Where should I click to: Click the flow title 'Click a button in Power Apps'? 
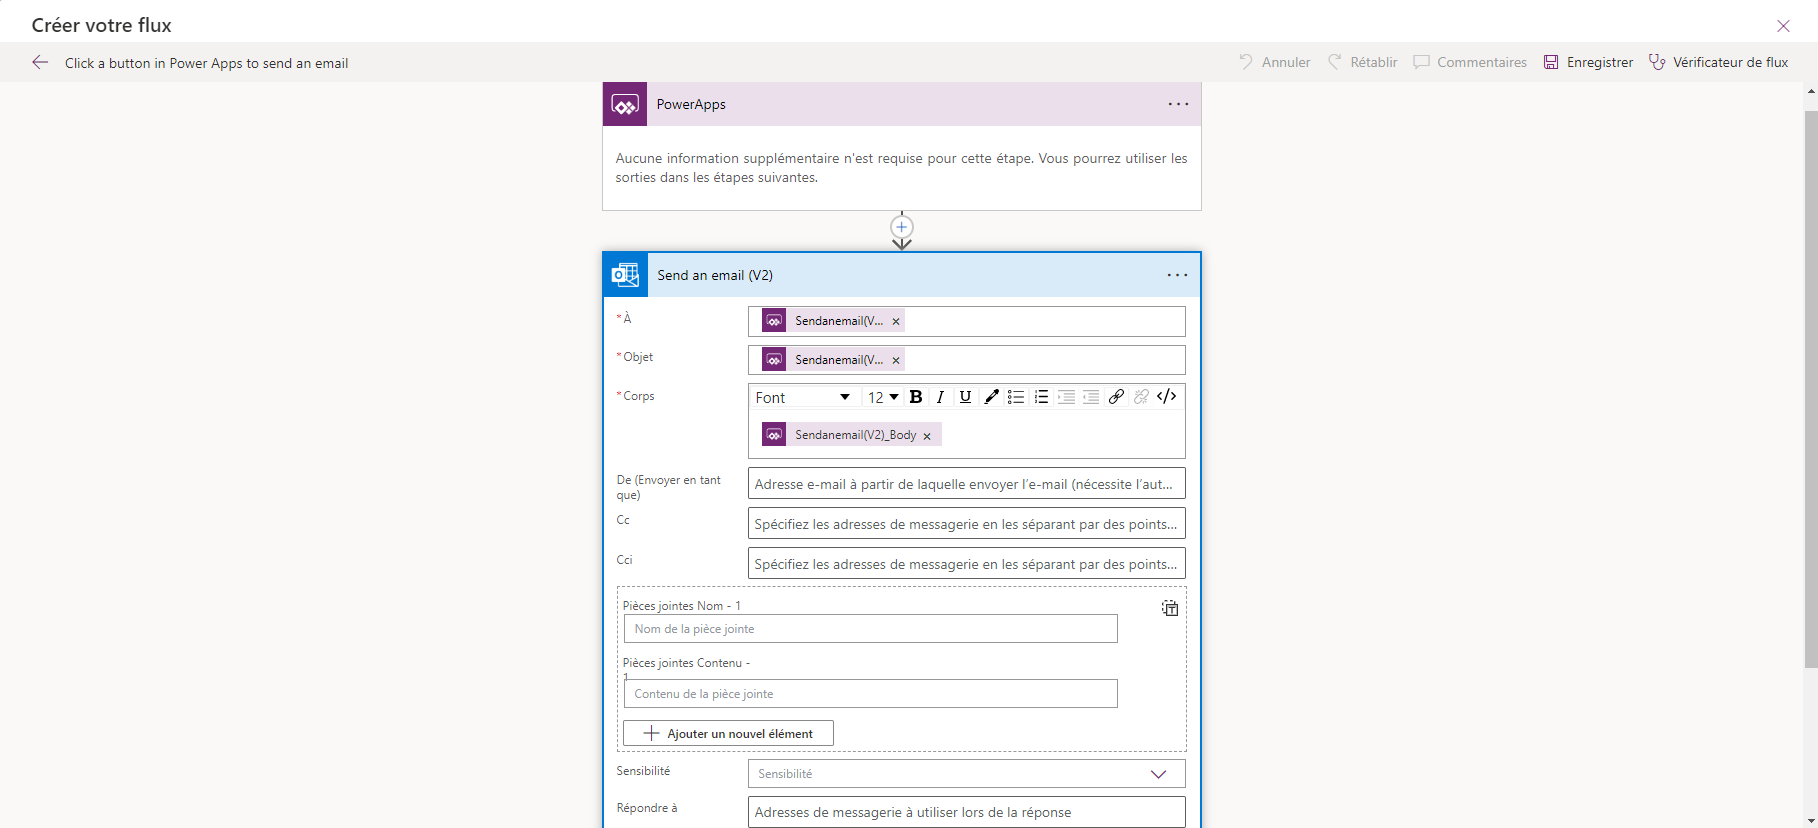(x=206, y=63)
